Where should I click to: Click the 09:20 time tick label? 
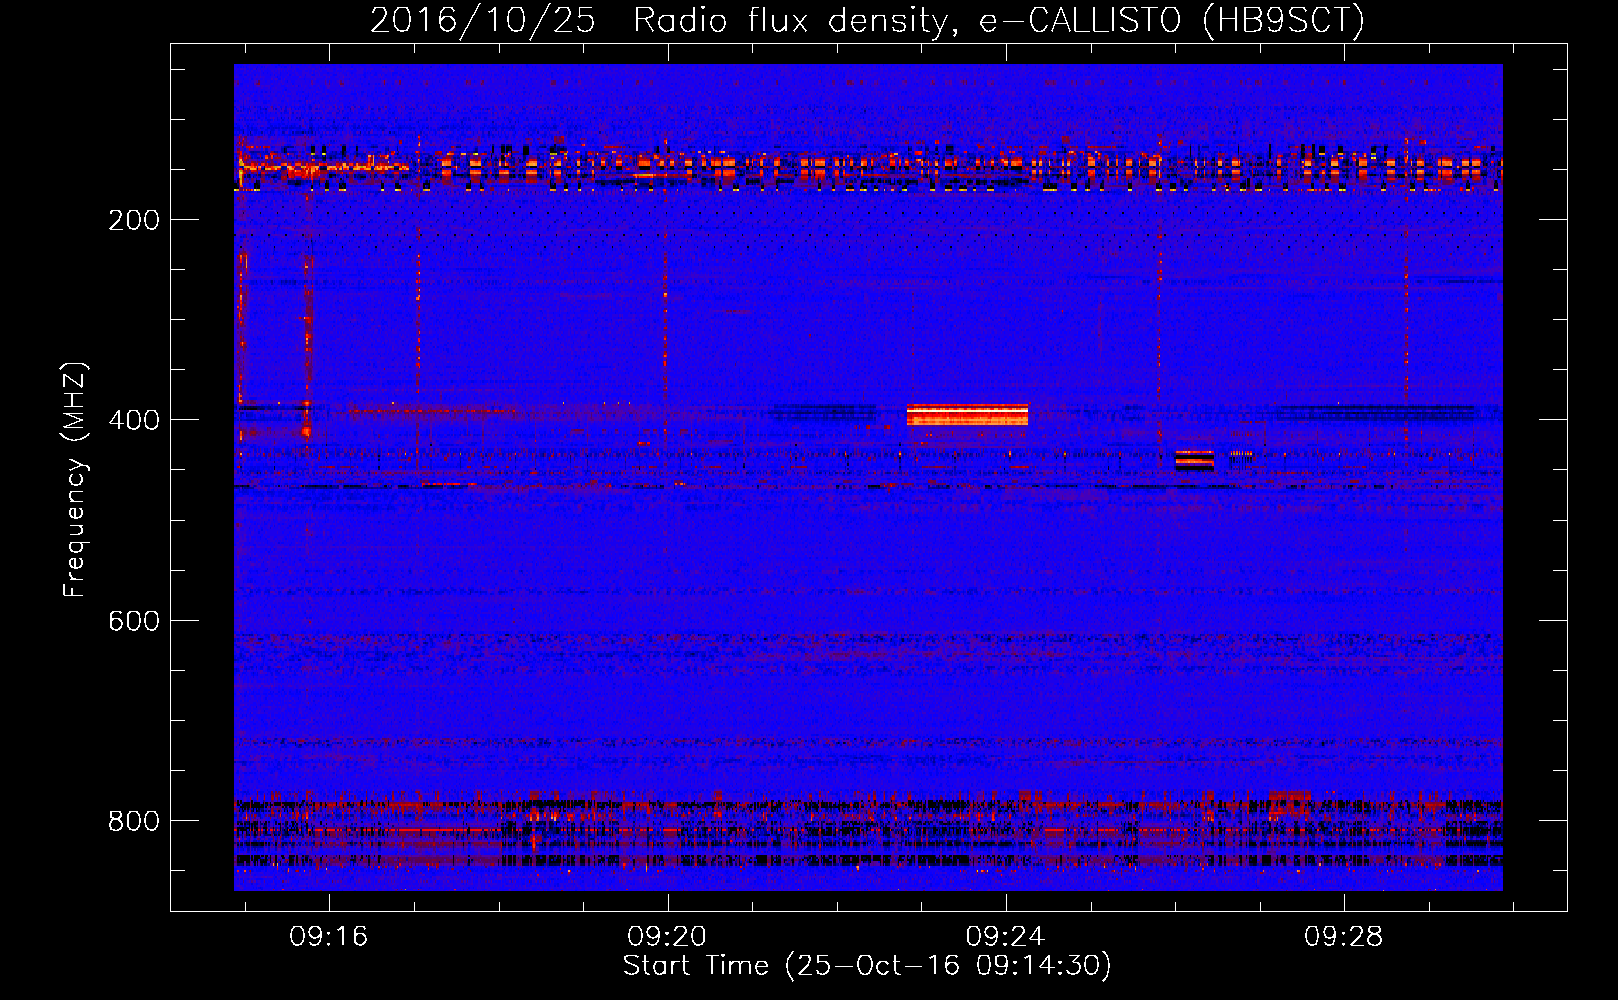click(667, 936)
